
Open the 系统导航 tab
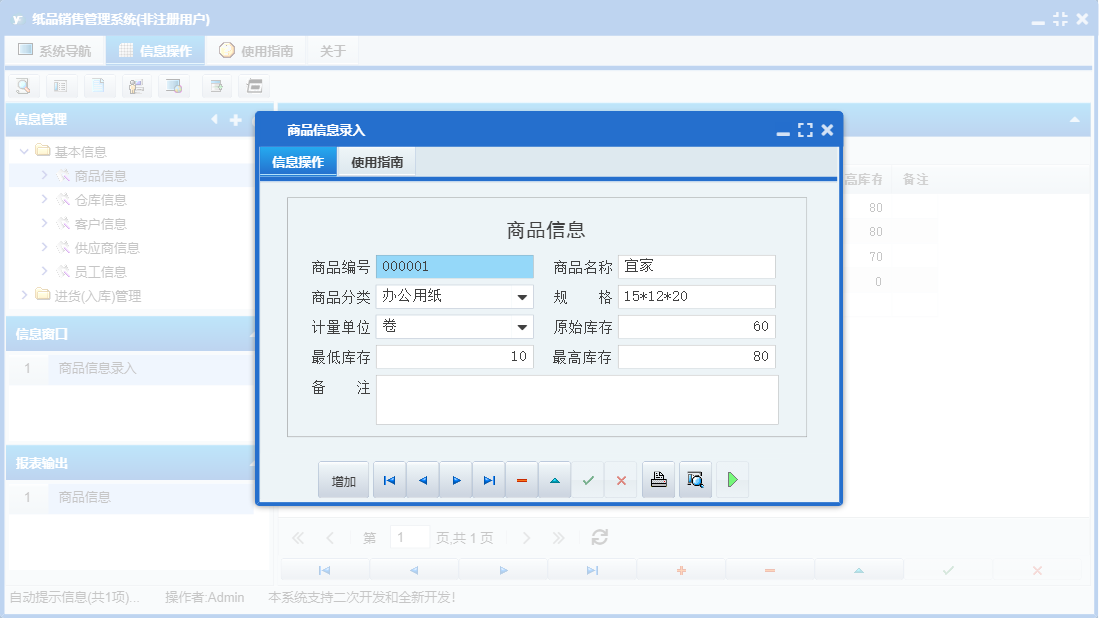(56, 49)
